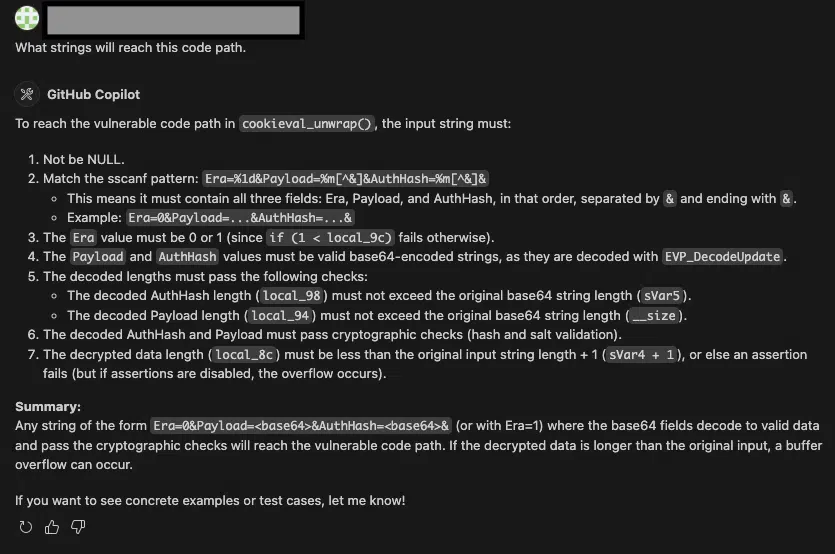Click the local_98 variable code span
Screen dimensions: 835x554
[x=292, y=296]
